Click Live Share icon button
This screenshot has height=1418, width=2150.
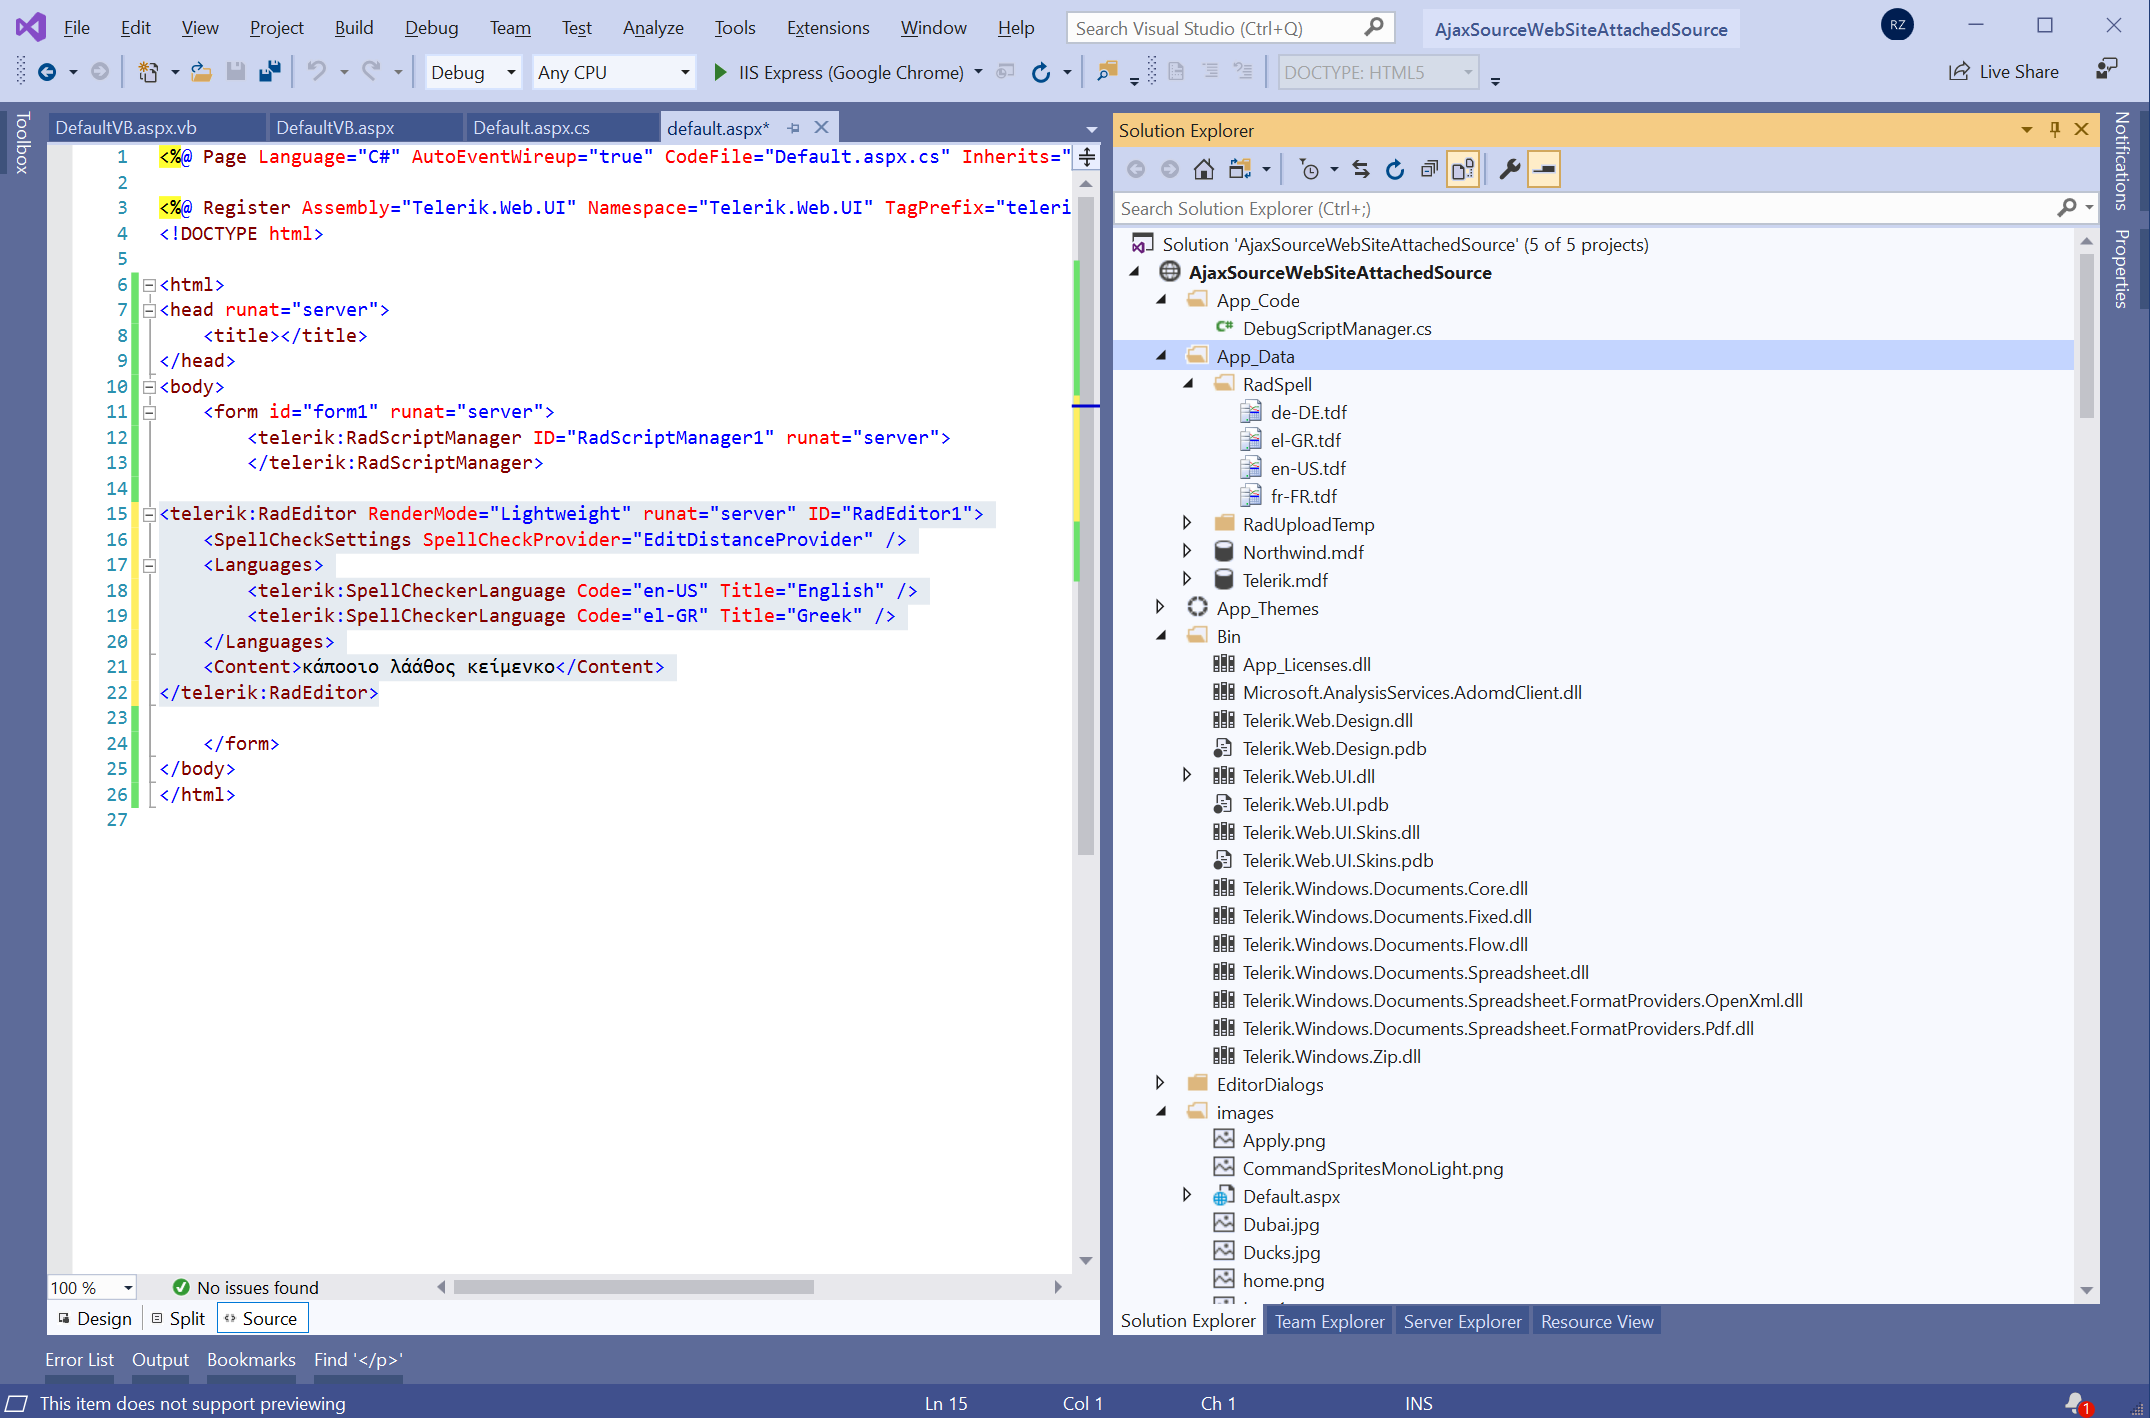(x=1958, y=72)
